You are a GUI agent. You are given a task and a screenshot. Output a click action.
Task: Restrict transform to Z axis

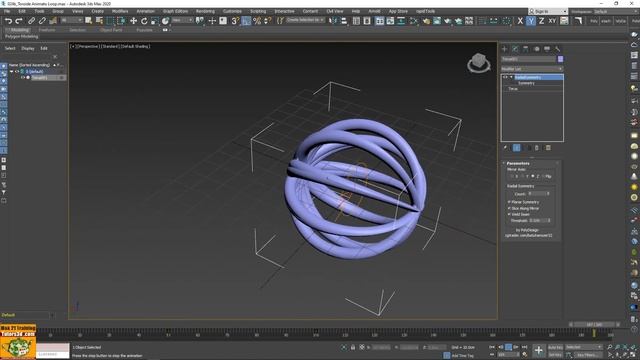pyautogui.click(x=541, y=21)
